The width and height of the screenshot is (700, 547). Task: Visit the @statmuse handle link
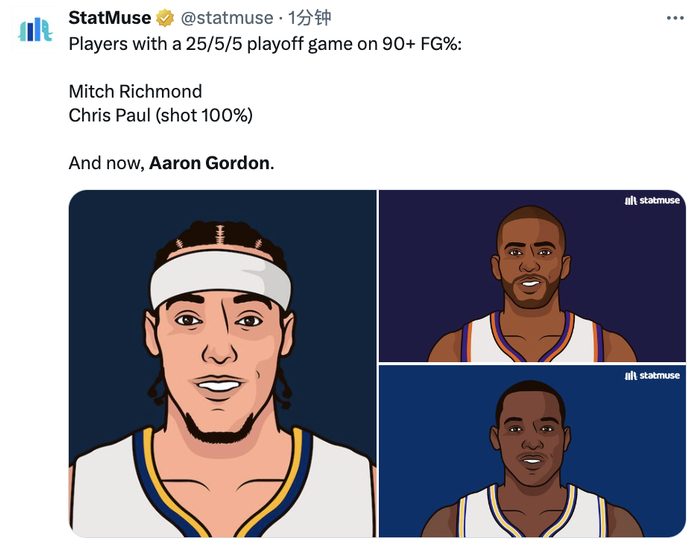click(x=226, y=18)
